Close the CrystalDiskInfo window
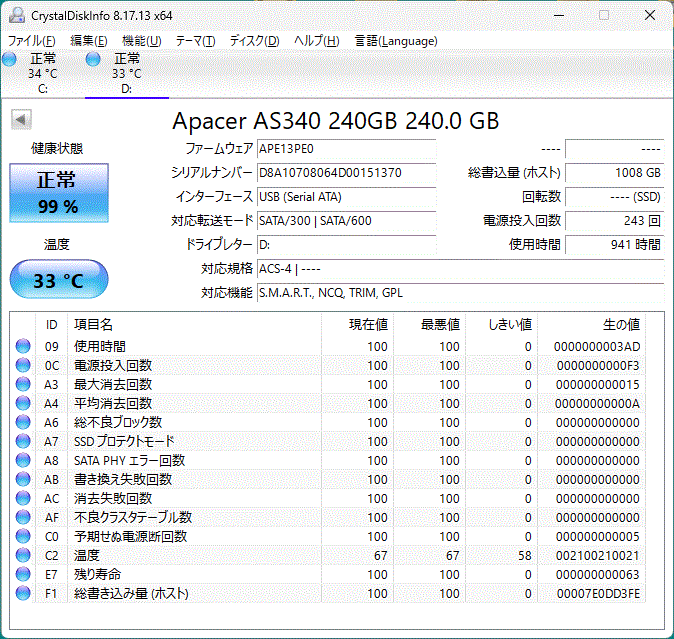Screen dimensions: 674x639 click(650, 15)
